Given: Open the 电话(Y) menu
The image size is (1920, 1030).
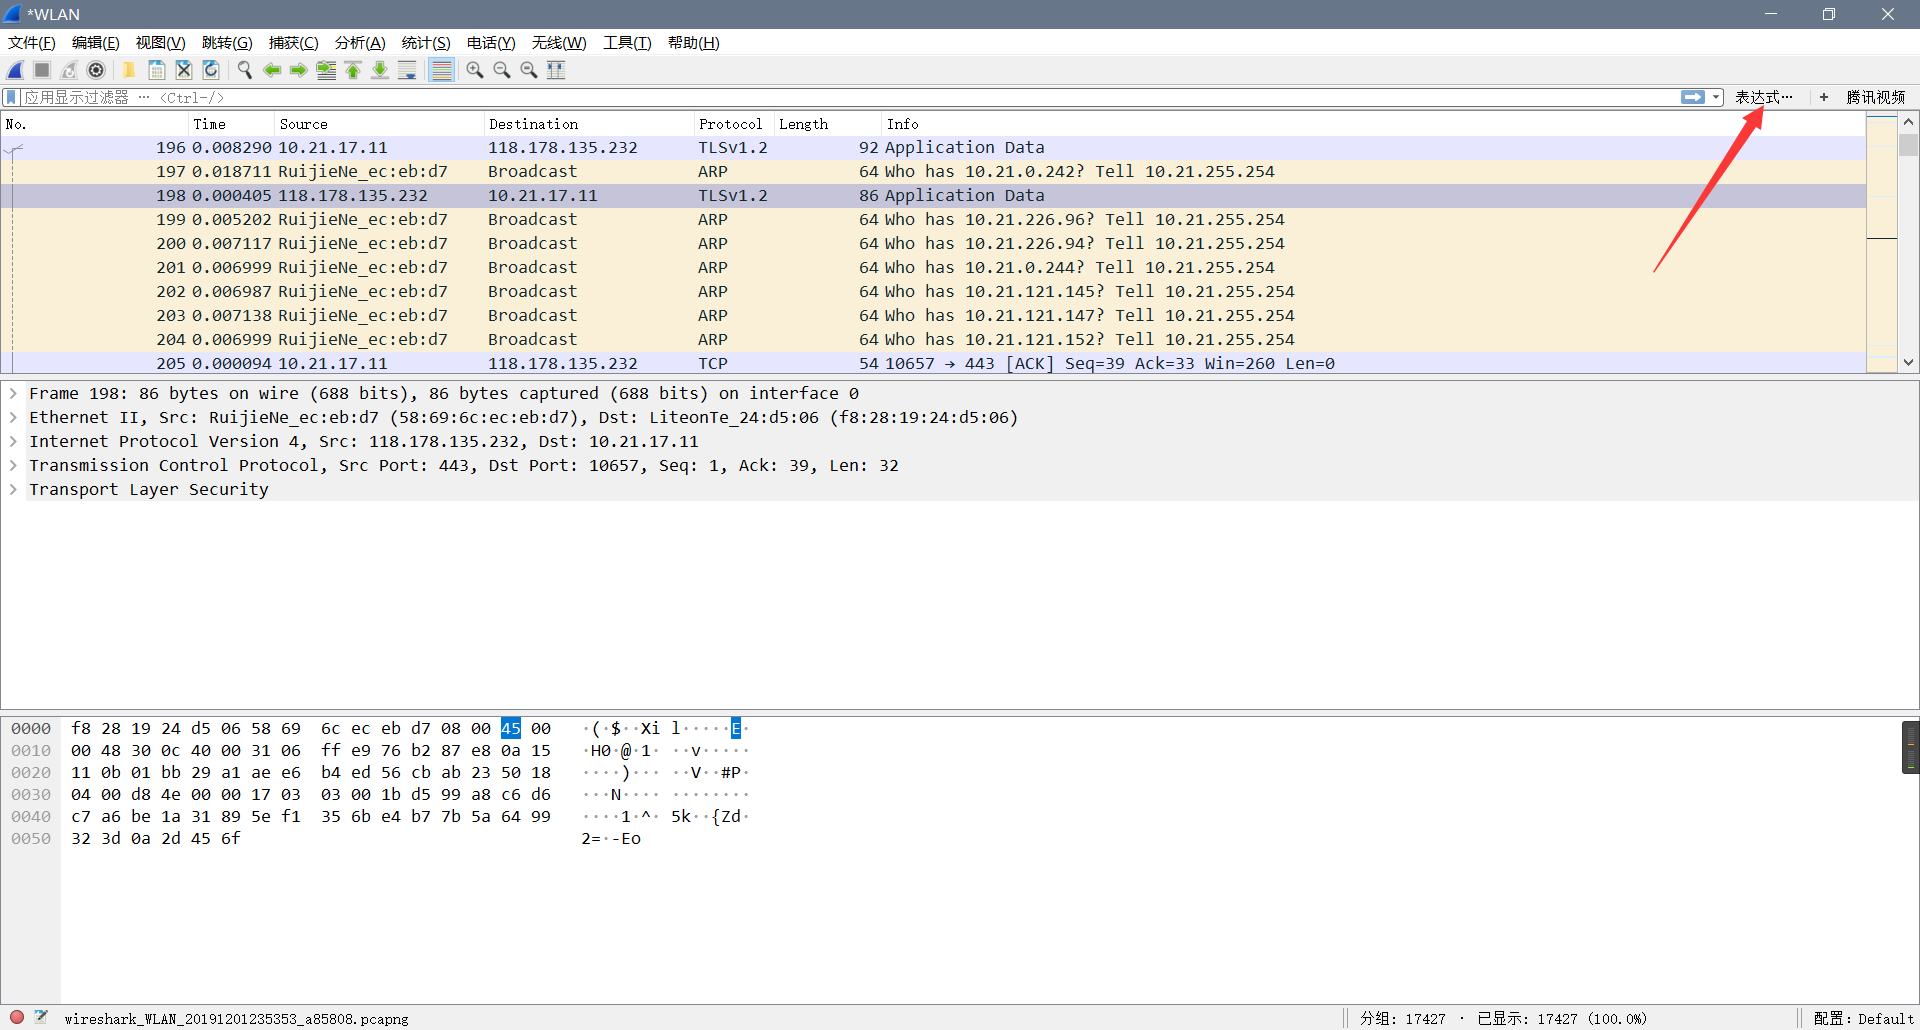Looking at the screenshot, I should point(491,43).
